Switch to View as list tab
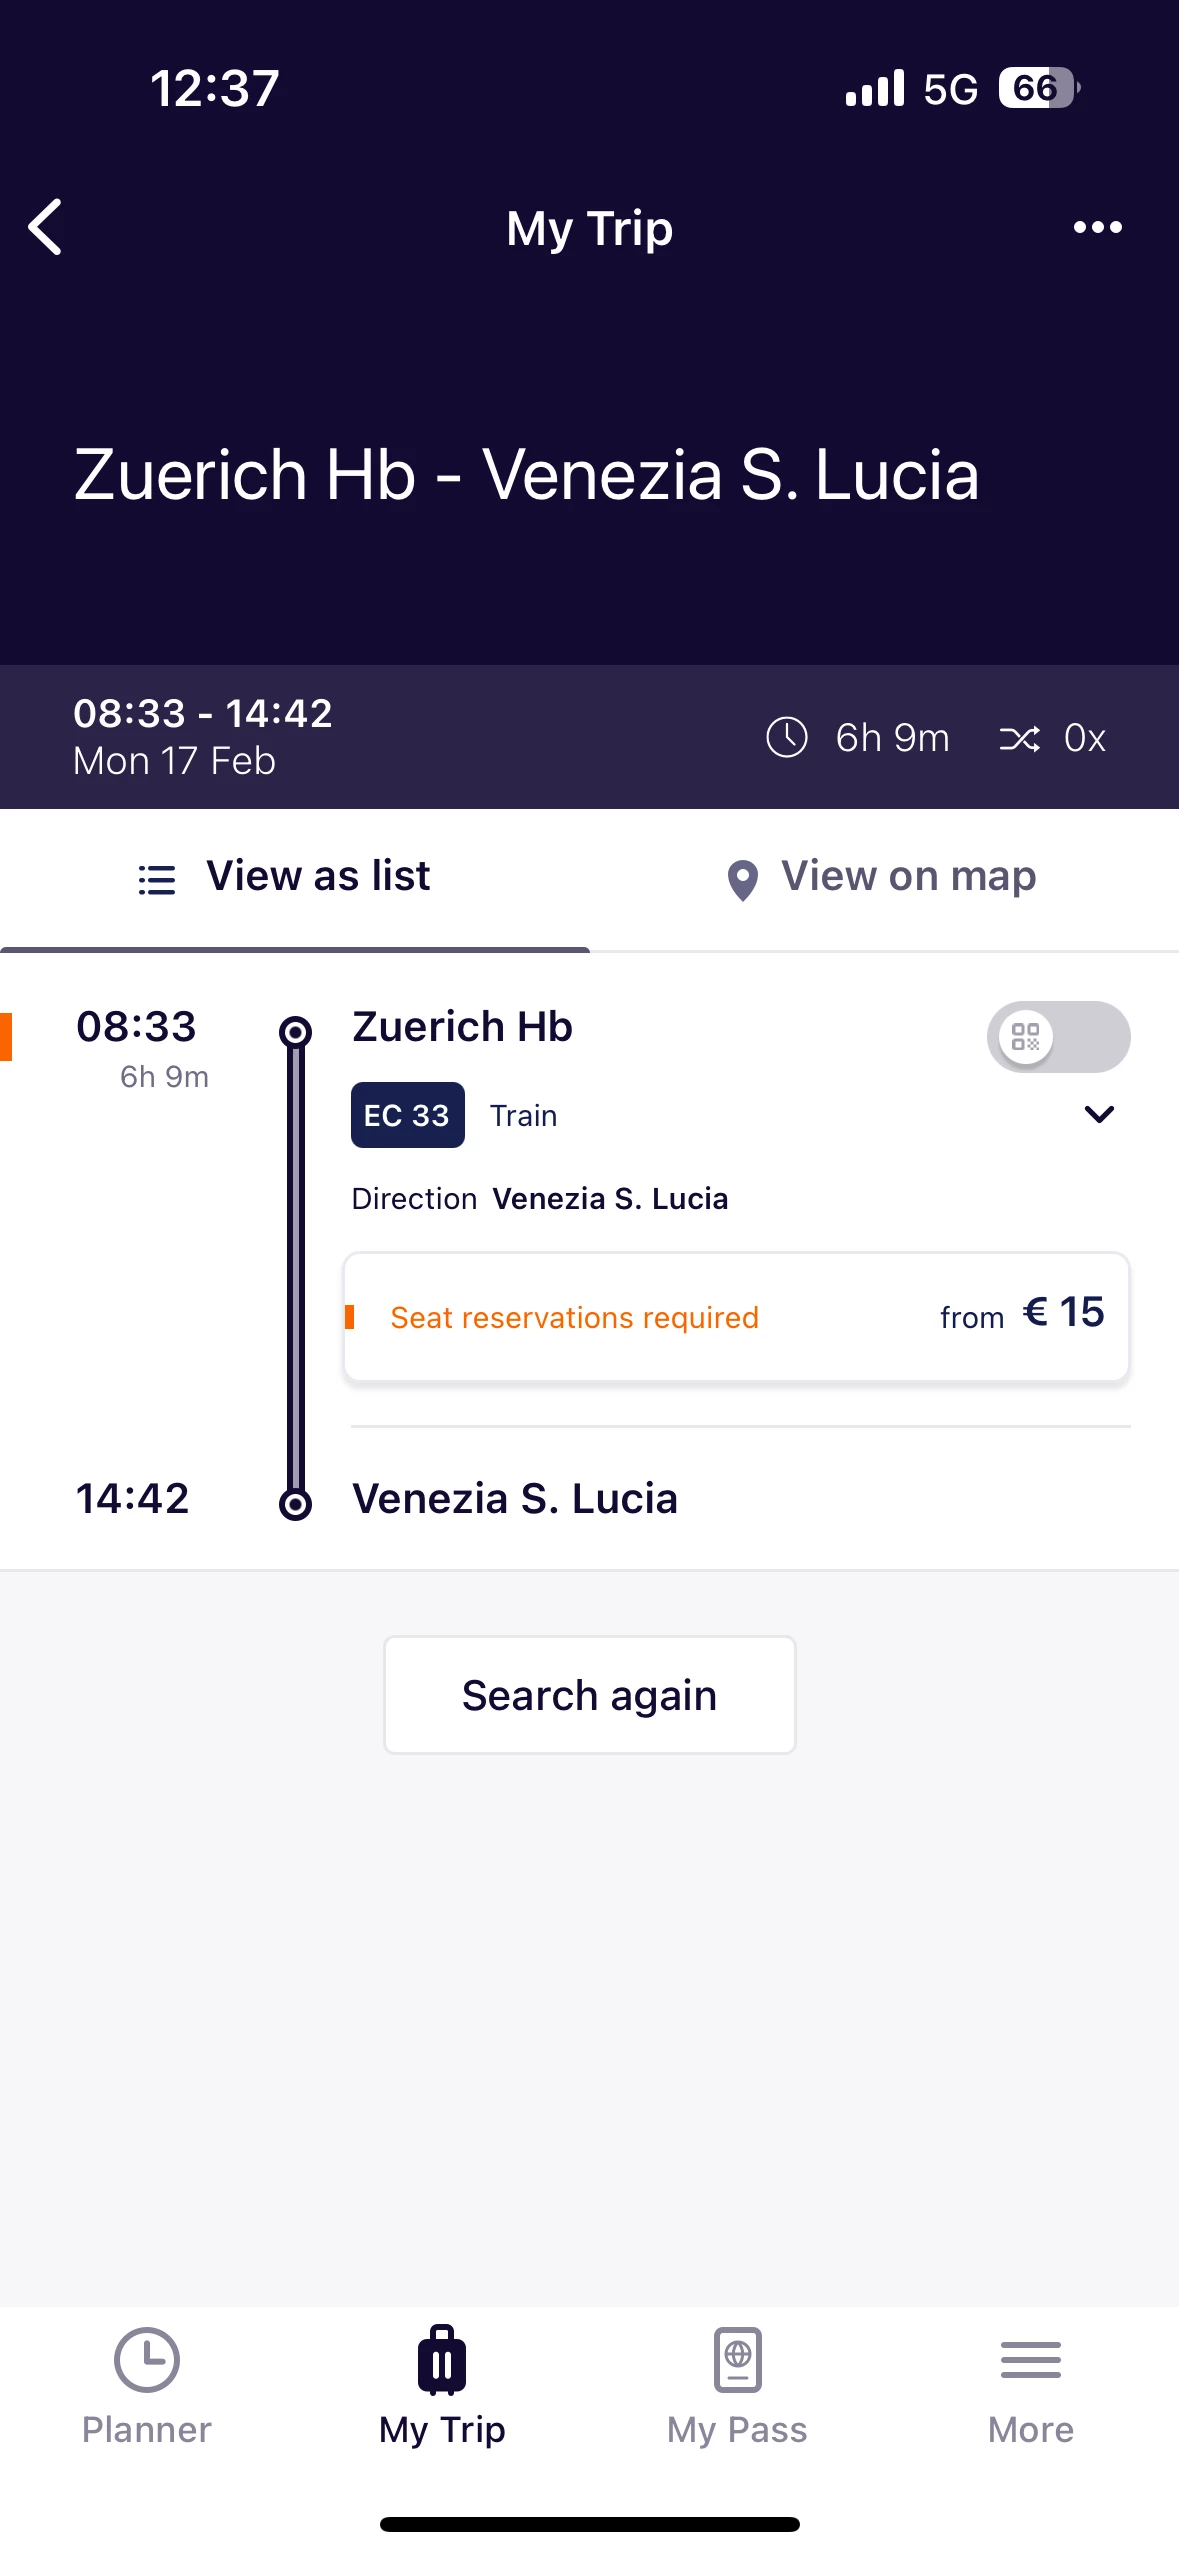 (295, 878)
